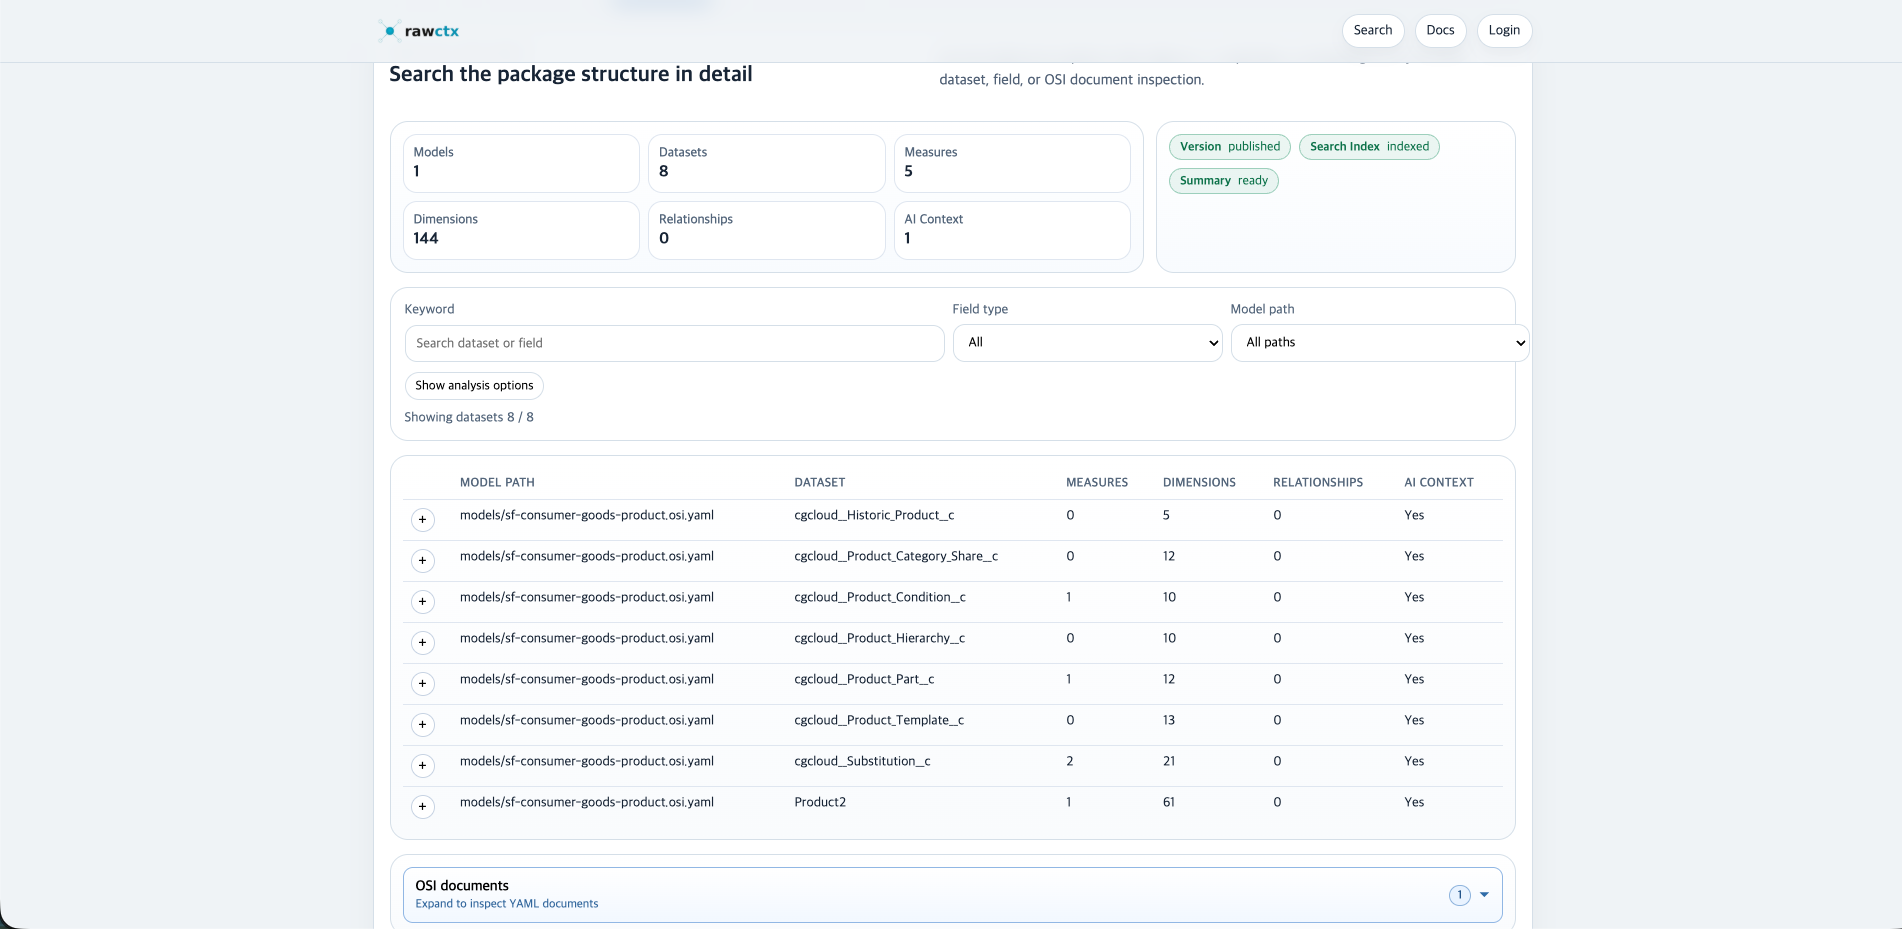The height and width of the screenshot is (929, 1902).
Task: Open Docs in the top navigation
Action: (1440, 31)
